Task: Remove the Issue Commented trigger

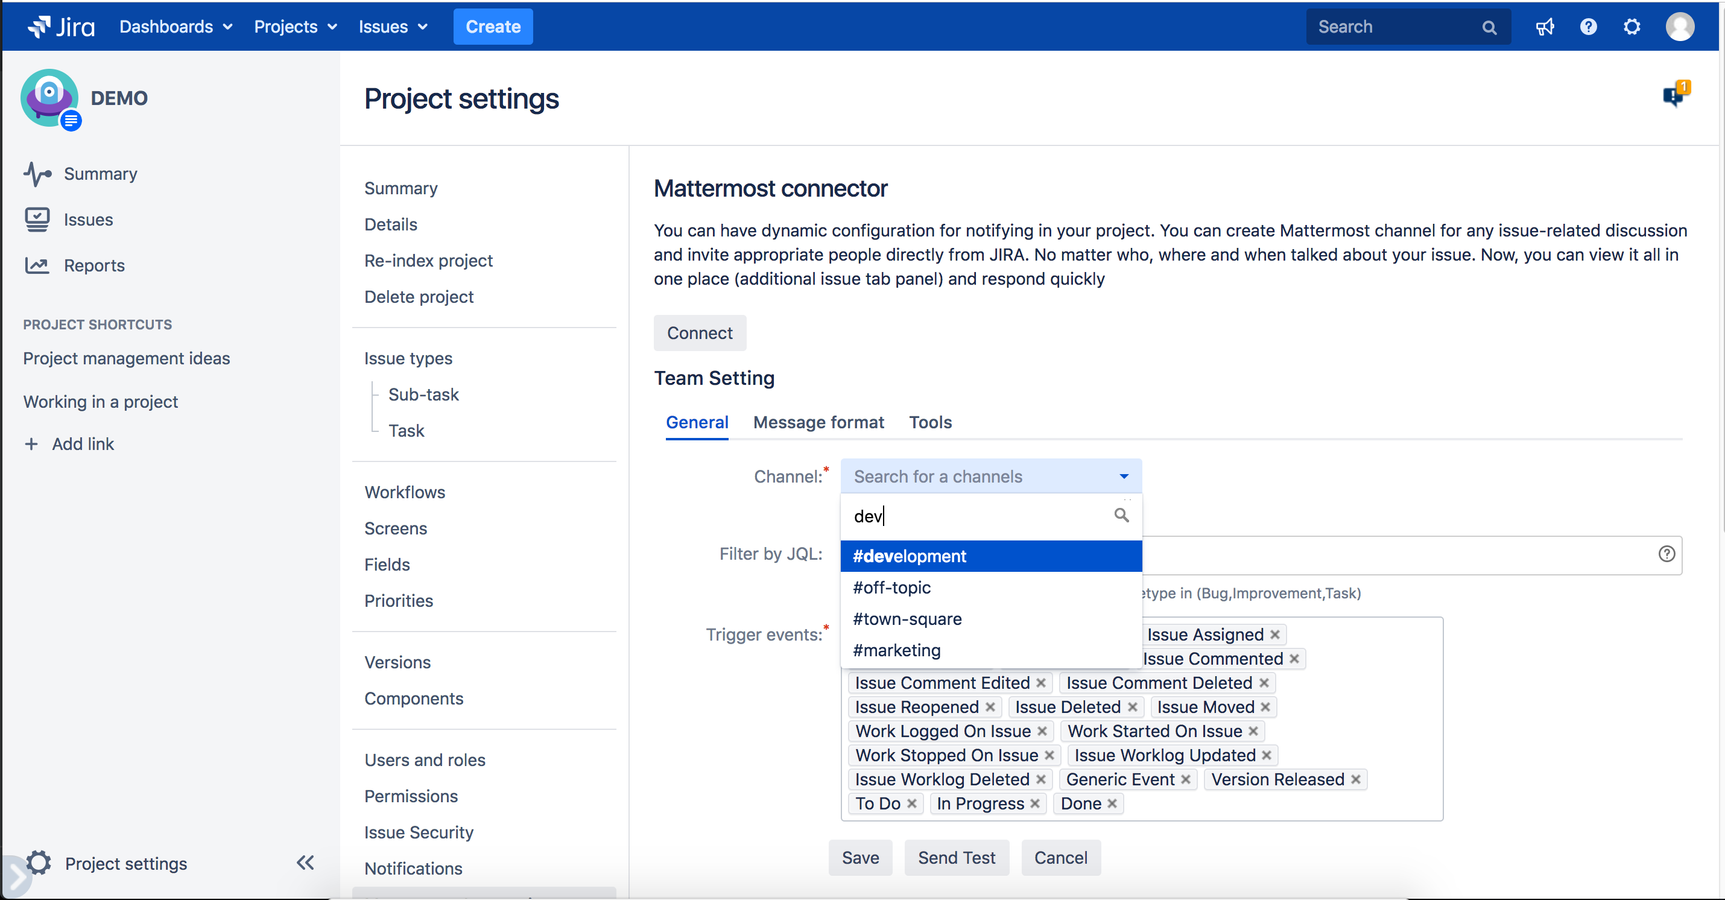Action: click(1294, 659)
